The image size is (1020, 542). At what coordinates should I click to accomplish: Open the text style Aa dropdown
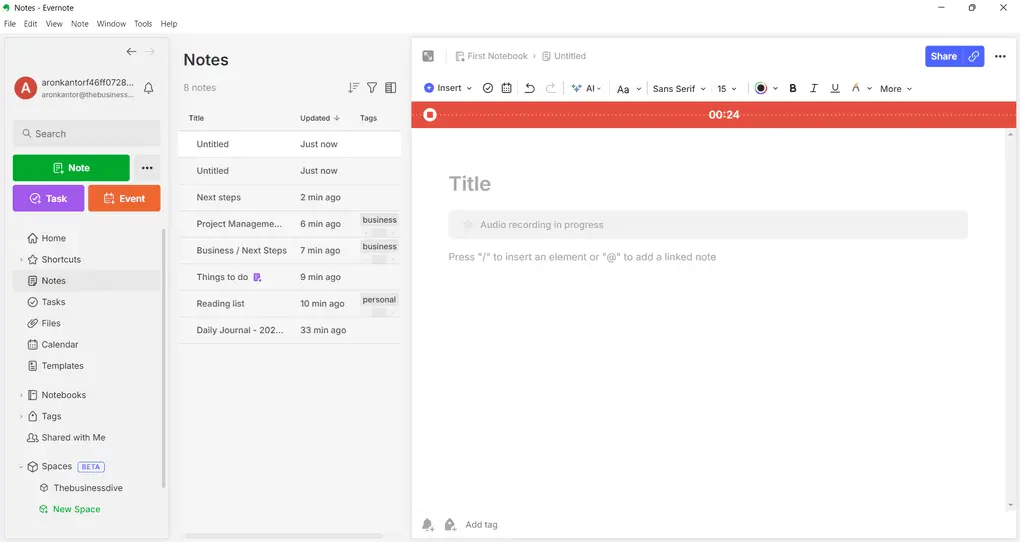(x=628, y=88)
